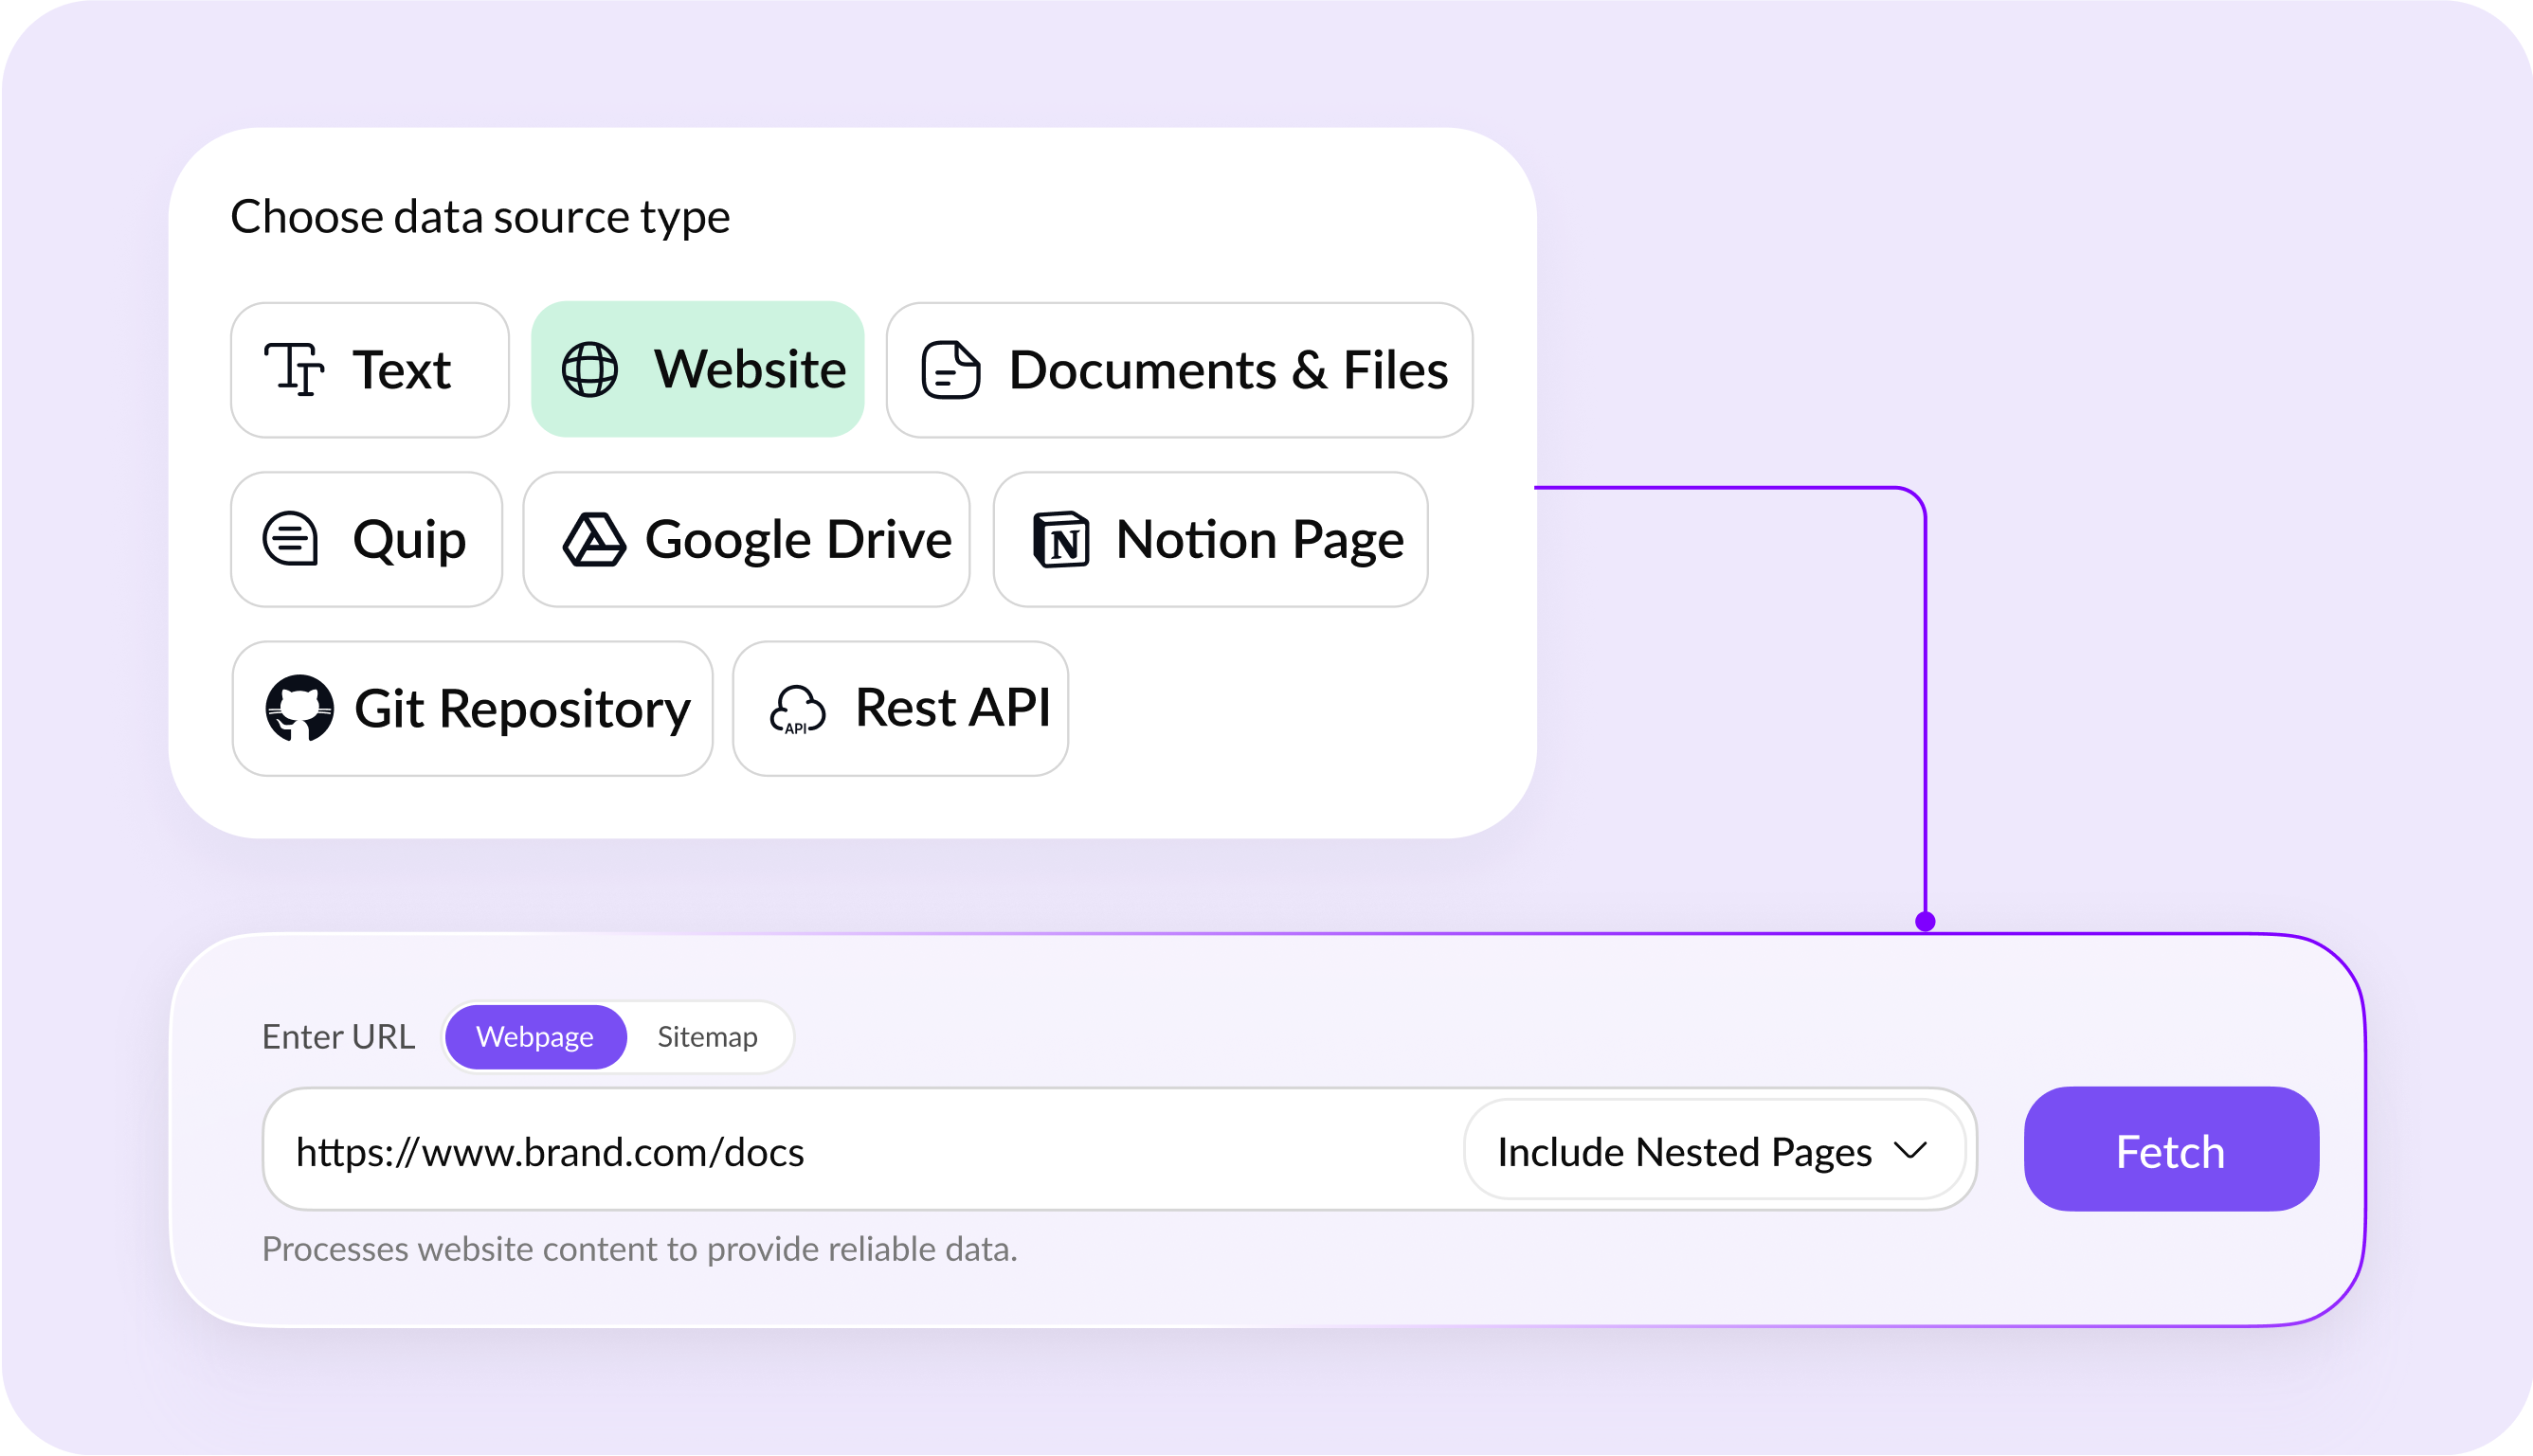2533x1456 pixels.
Task: Click the chevron beside Include Nested Pages
Action: coord(1909,1151)
